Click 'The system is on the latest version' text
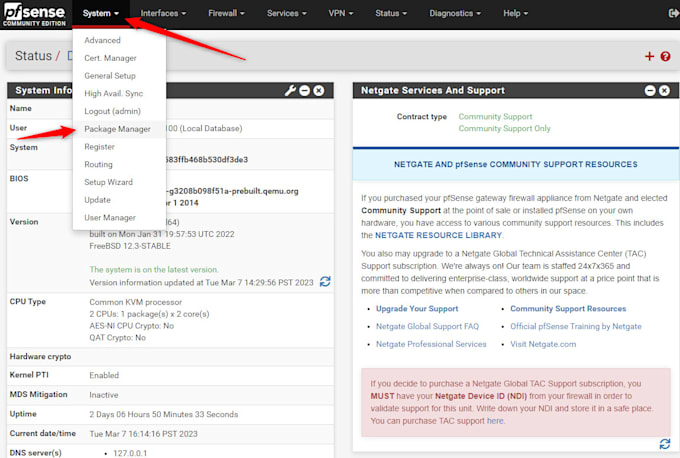 (154, 270)
